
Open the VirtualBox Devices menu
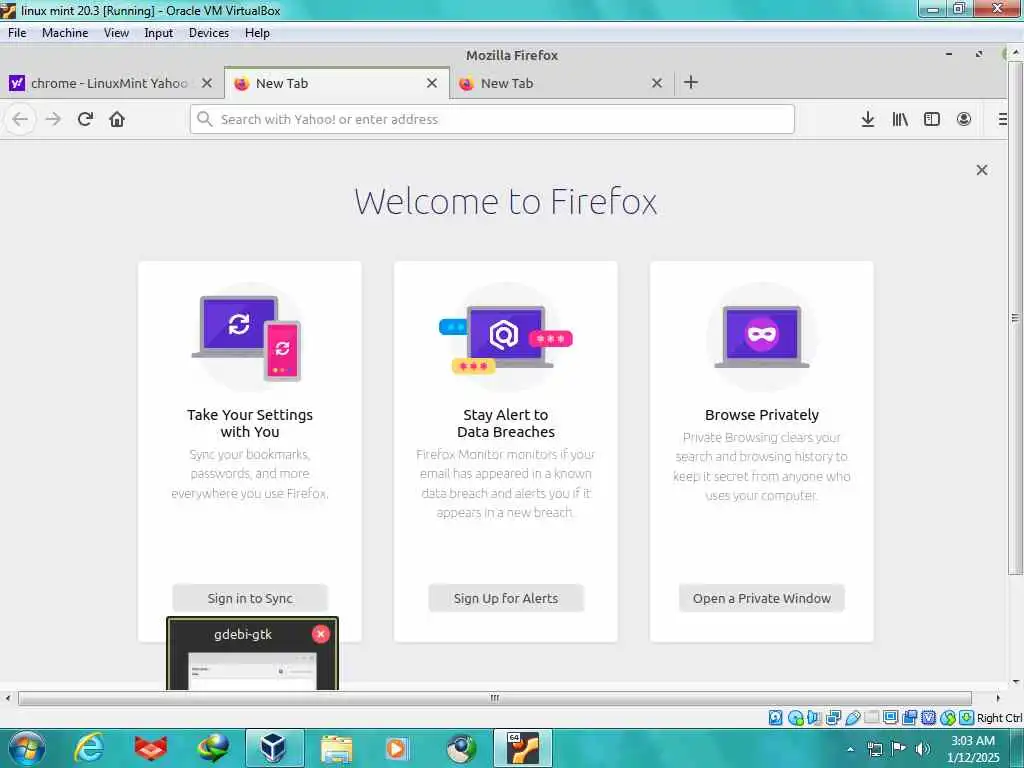click(x=209, y=33)
